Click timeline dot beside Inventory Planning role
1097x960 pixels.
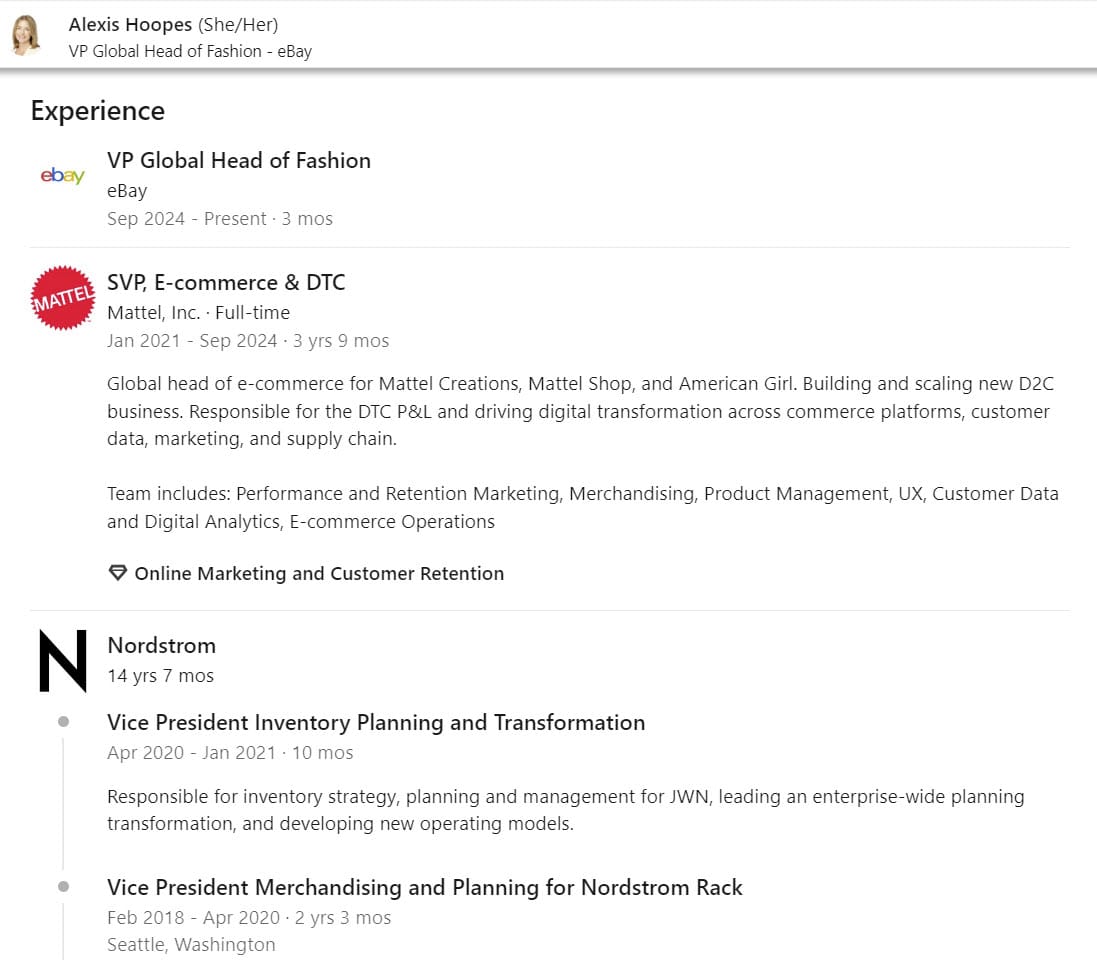point(64,721)
